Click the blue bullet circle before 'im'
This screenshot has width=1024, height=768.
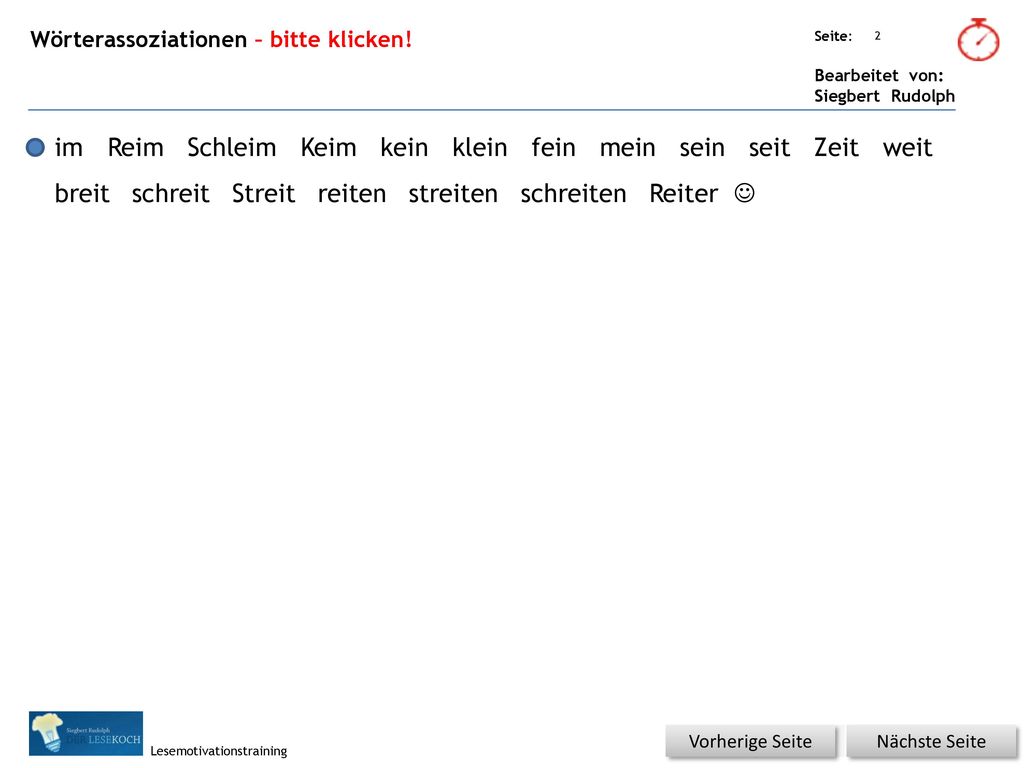(35, 148)
